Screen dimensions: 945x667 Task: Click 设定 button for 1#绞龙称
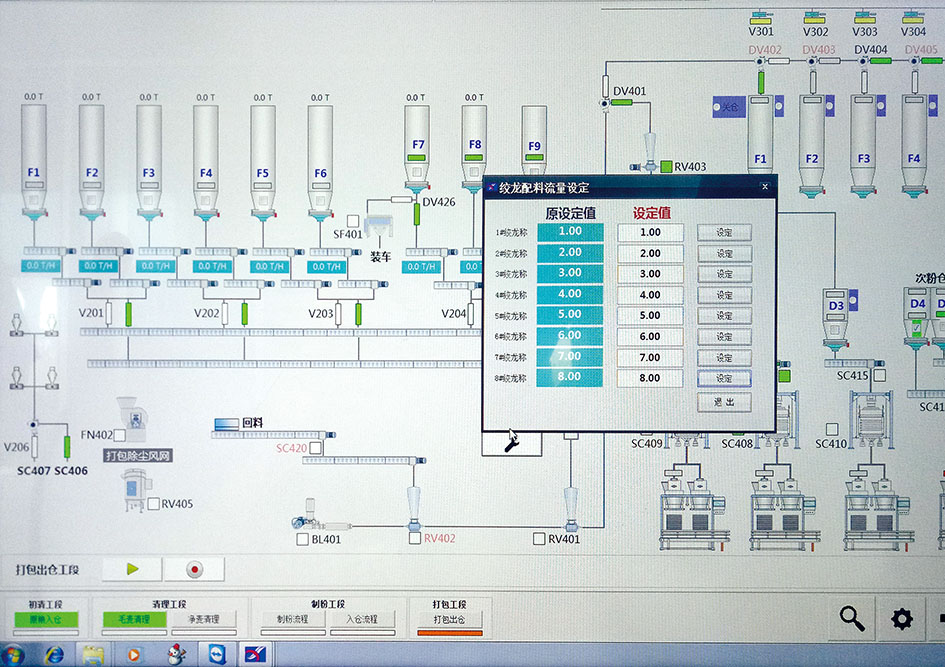[x=724, y=233]
